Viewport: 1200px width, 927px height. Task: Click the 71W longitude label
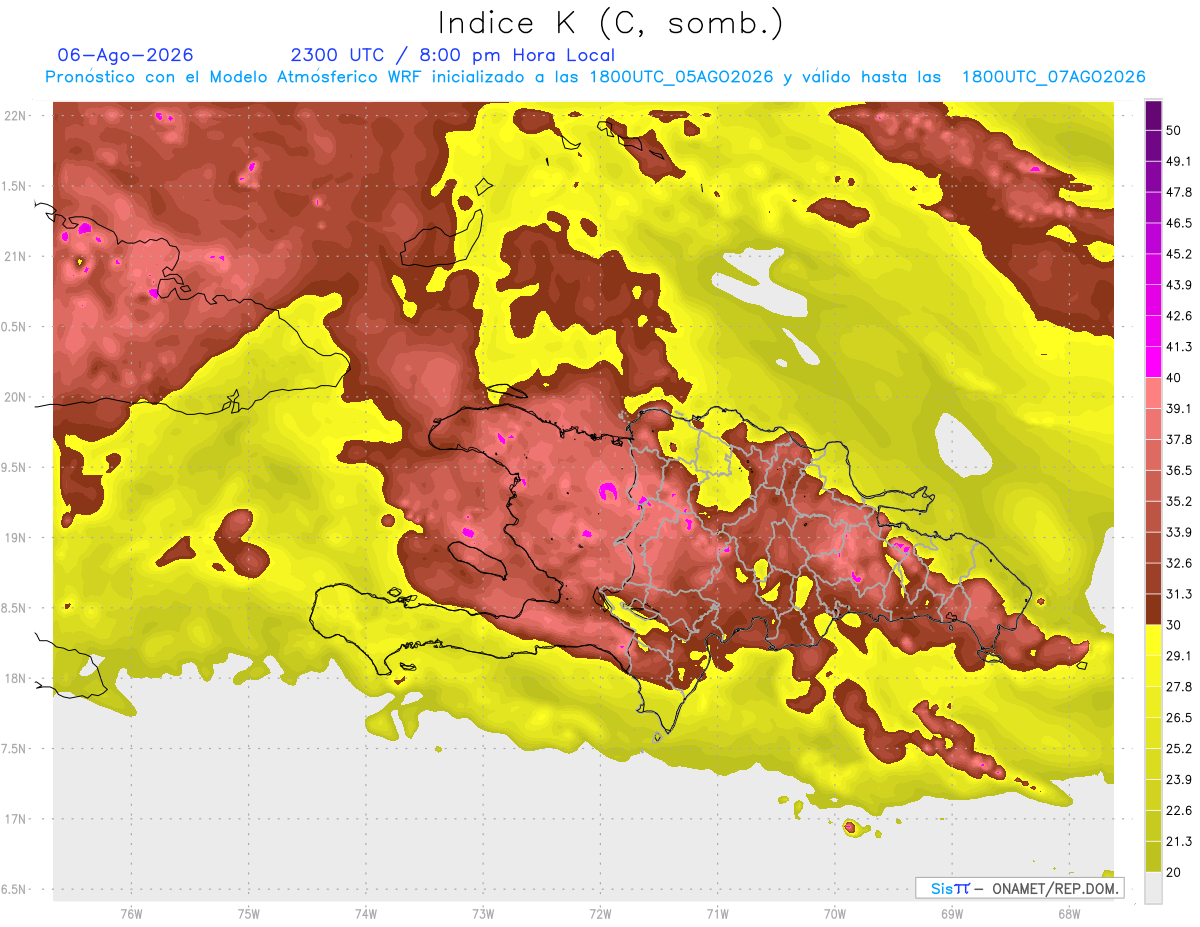pos(717,914)
